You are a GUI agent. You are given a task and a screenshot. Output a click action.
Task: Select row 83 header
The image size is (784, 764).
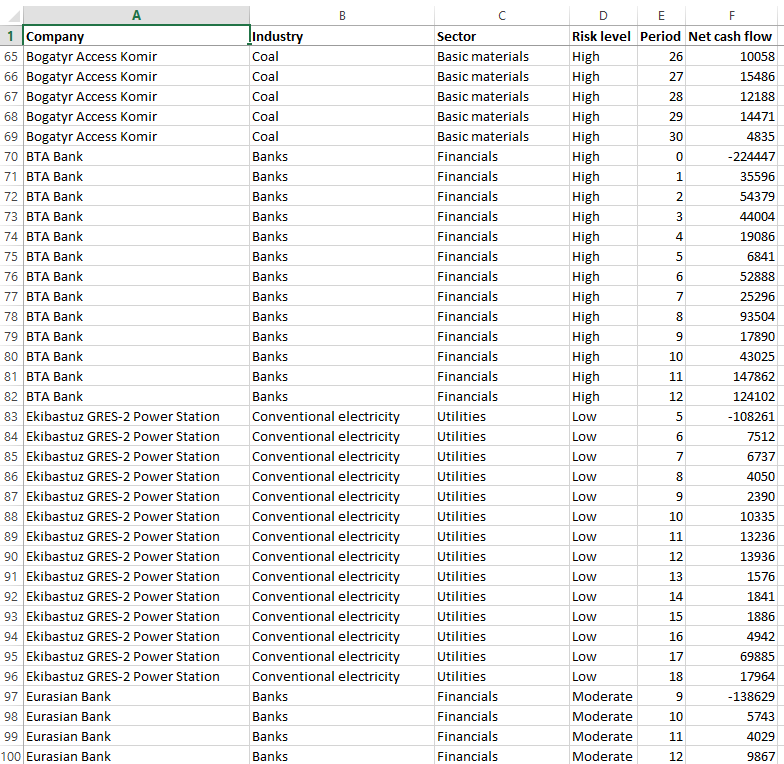tap(11, 416)
